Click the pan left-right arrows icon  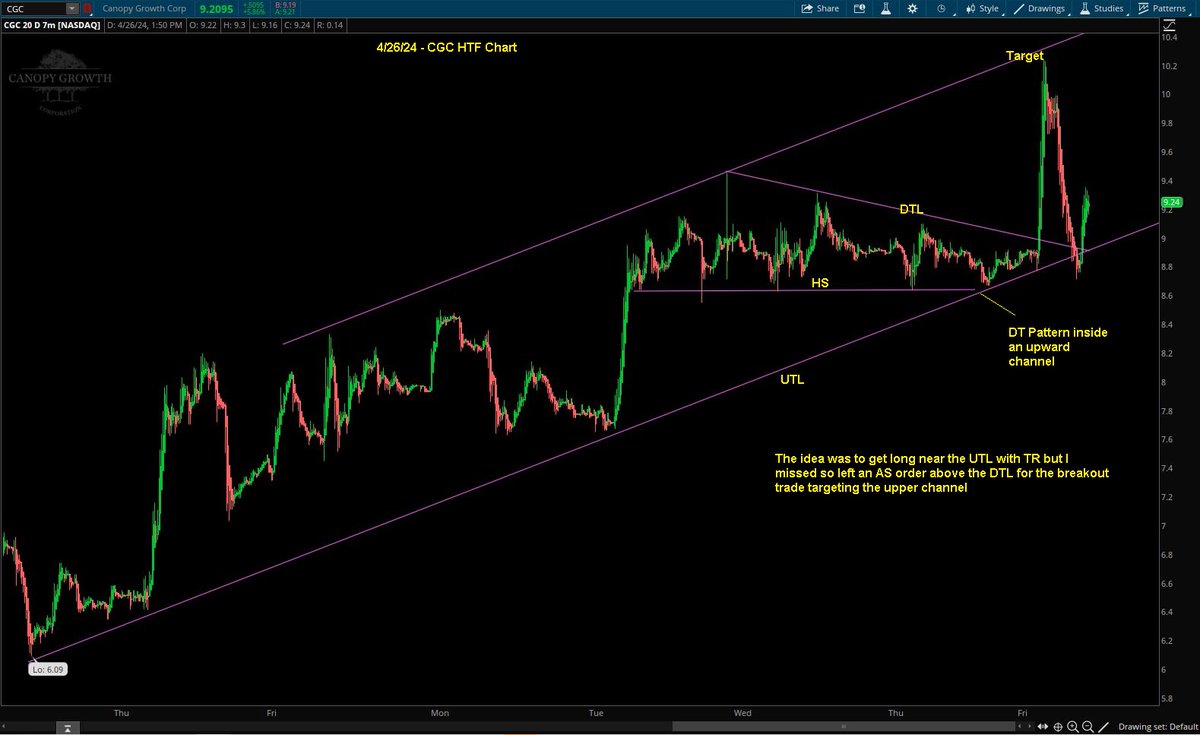pos(1043,727)
